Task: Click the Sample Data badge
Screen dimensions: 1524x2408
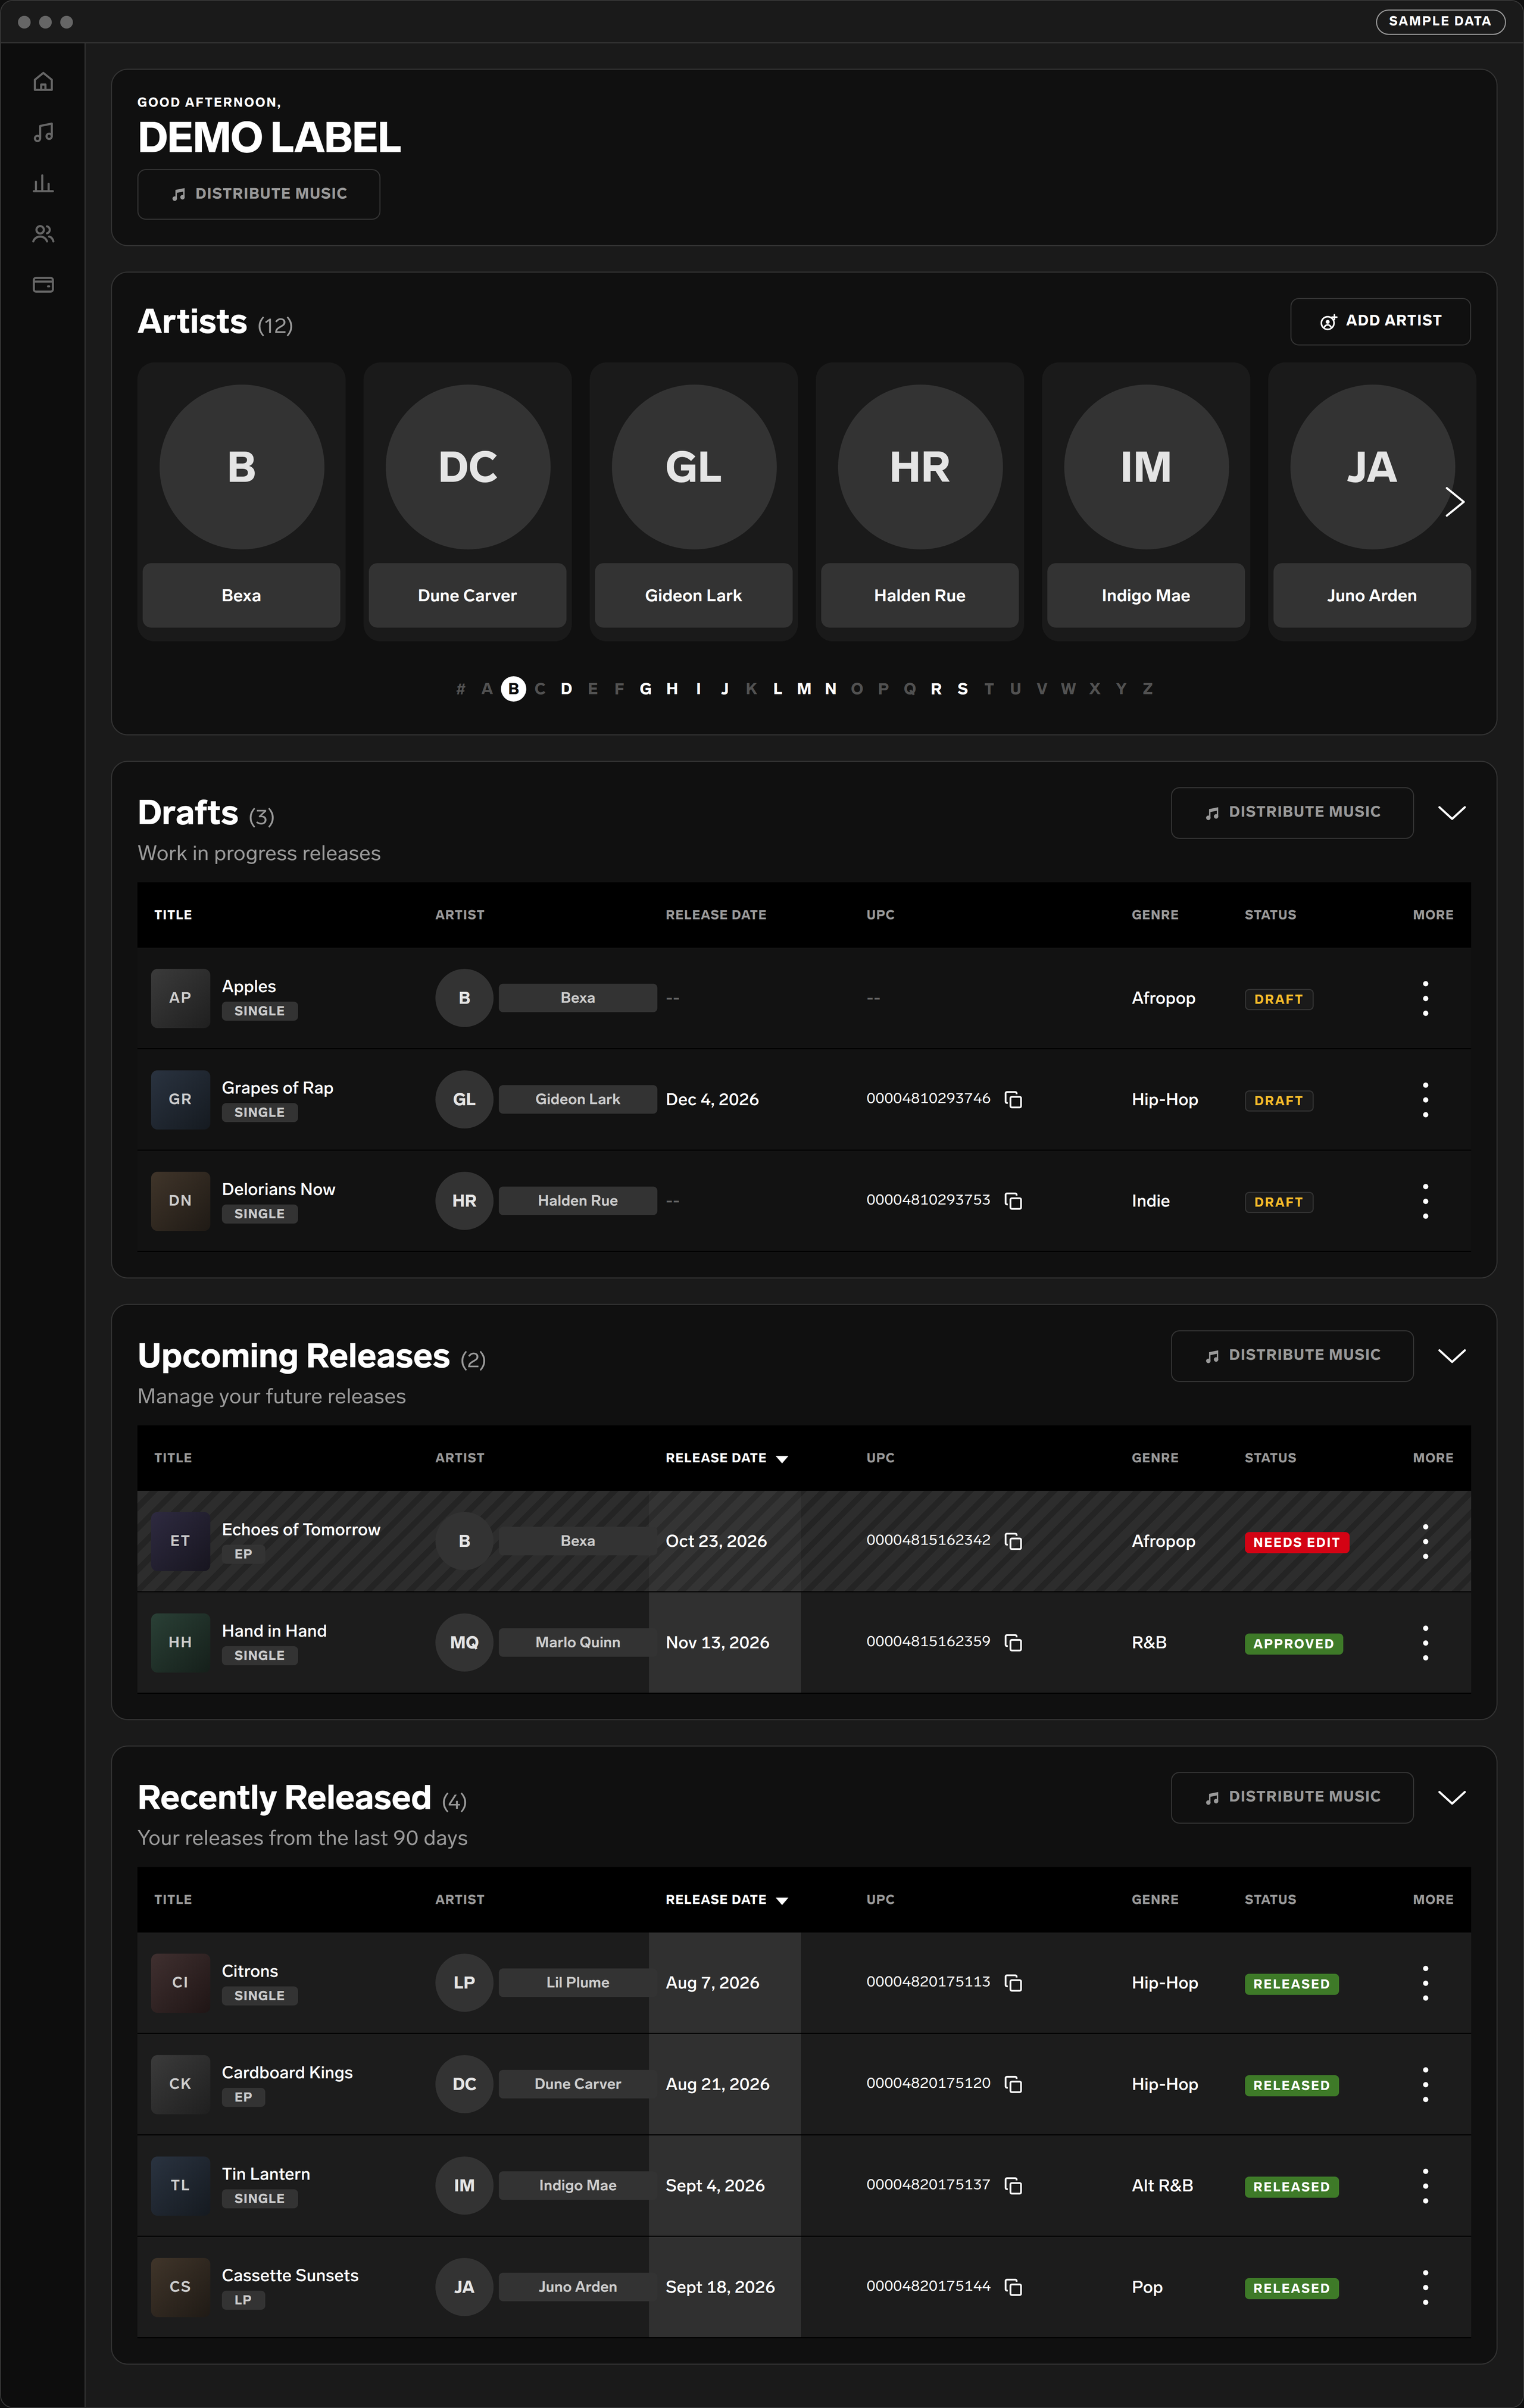Action: coord(1440,21)
